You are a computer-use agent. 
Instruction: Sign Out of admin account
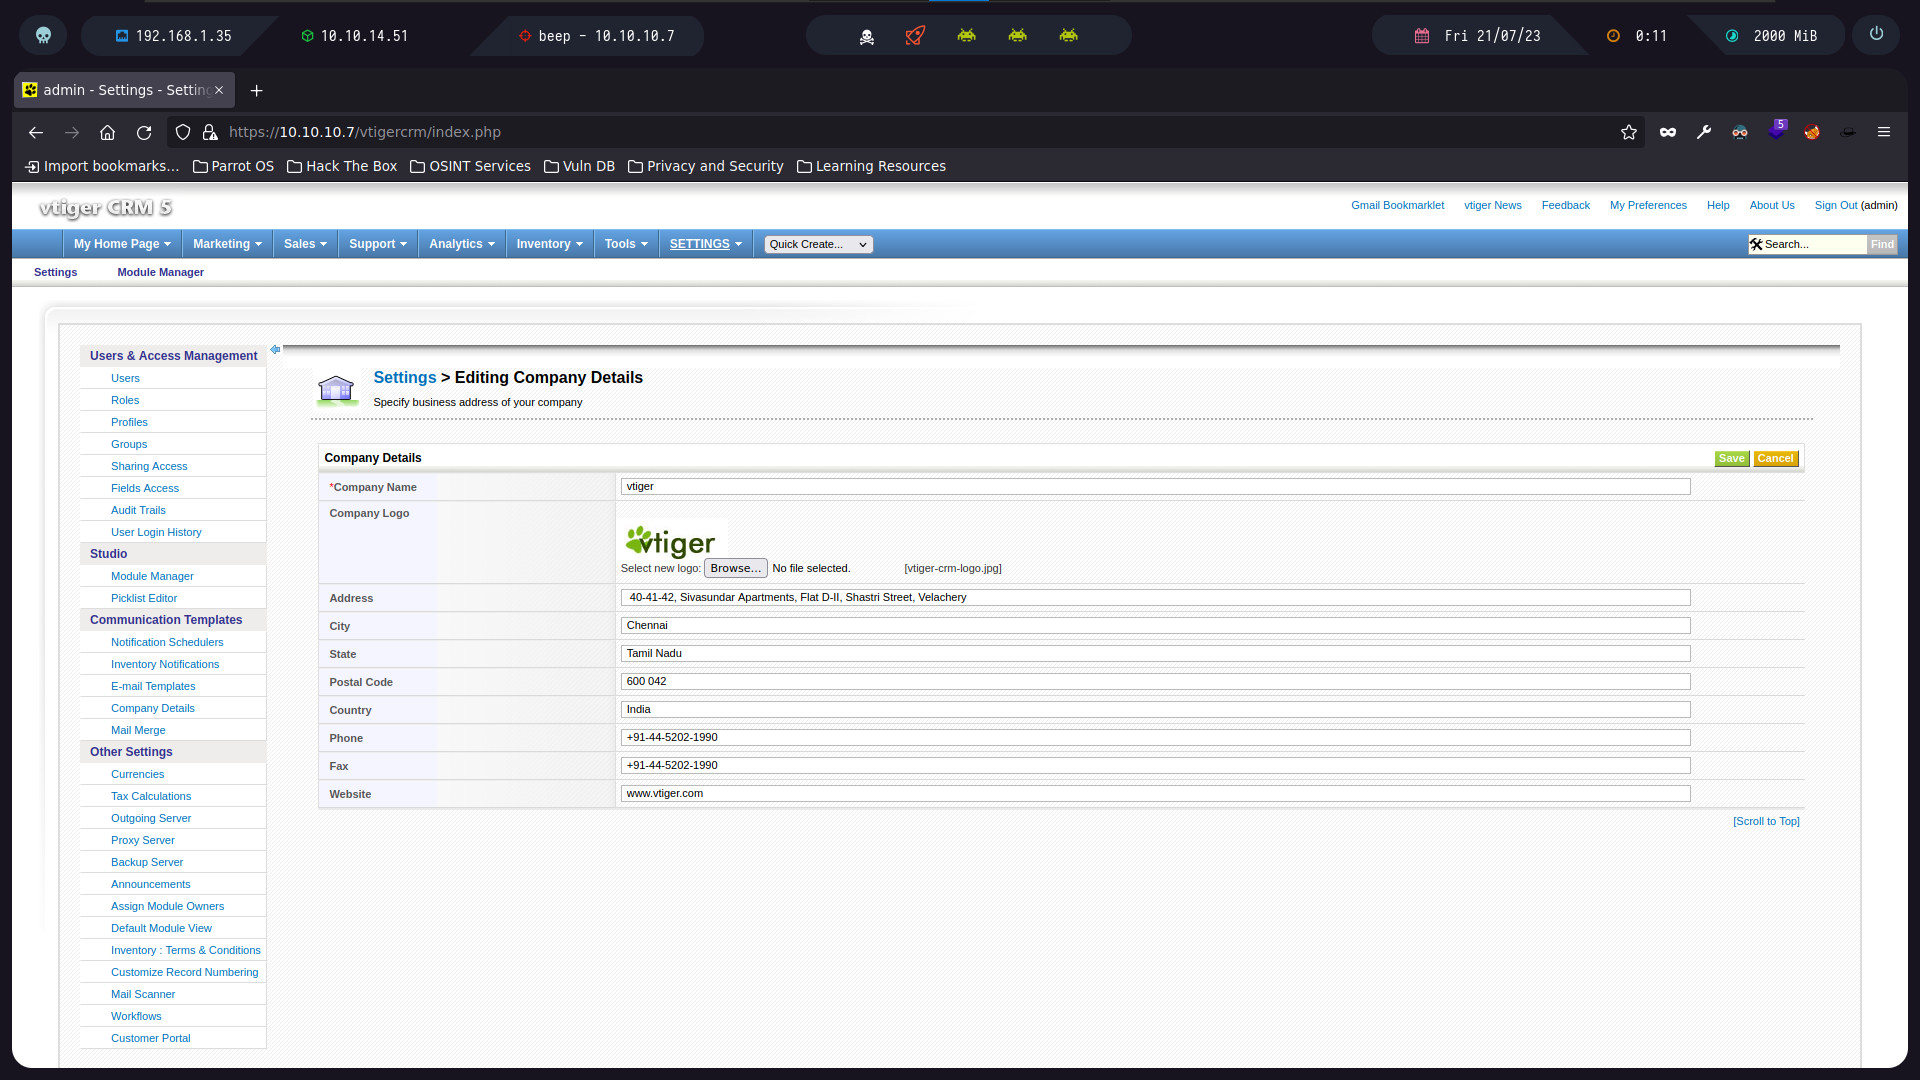point(1835,205)
